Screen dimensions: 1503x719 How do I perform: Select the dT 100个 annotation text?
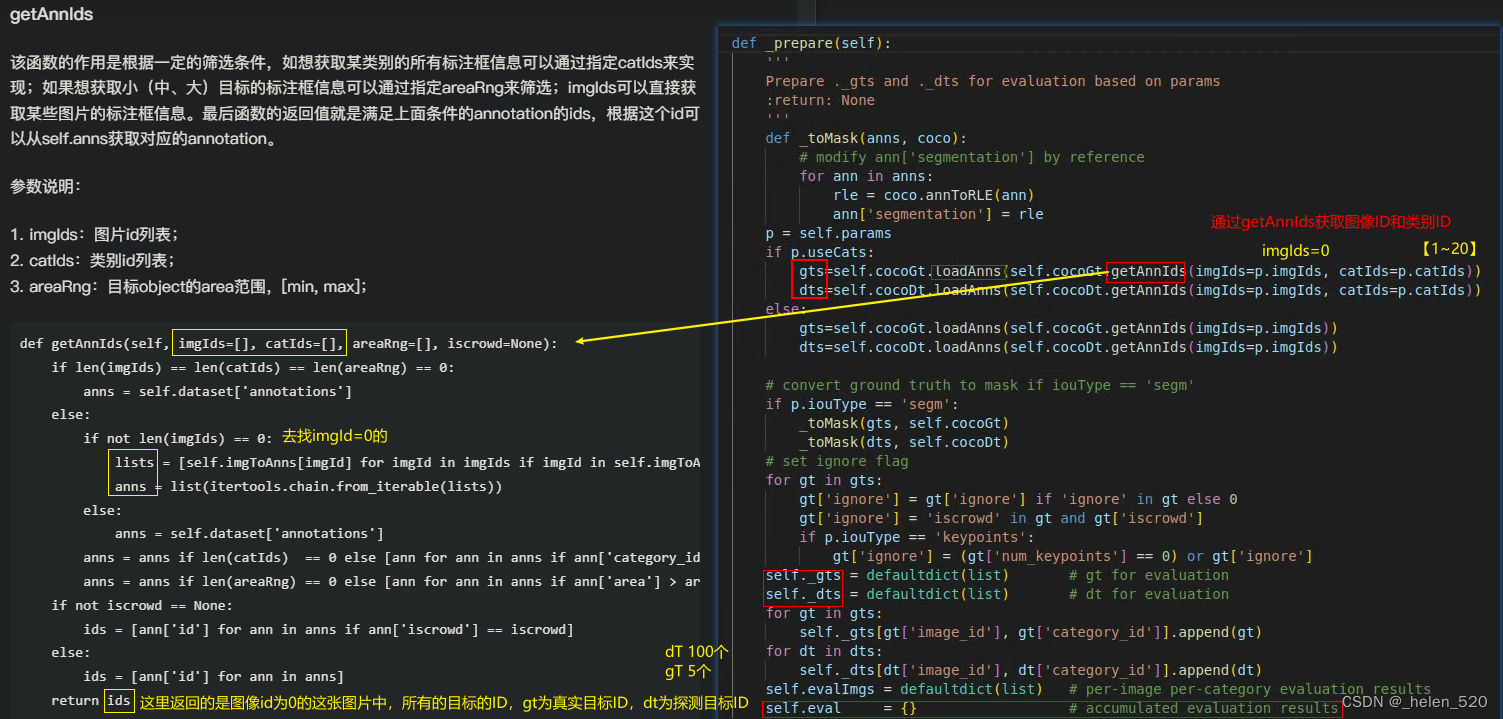[x=694, y=651]
